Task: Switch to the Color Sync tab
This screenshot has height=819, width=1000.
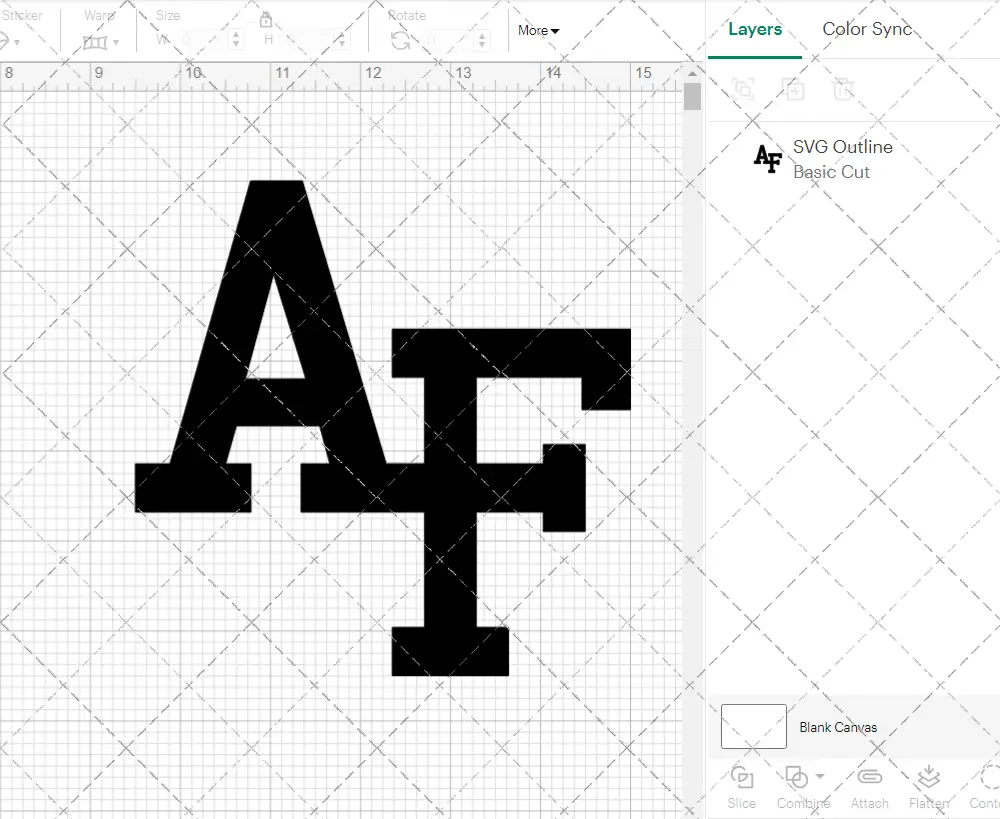Action: coord(867,29)
